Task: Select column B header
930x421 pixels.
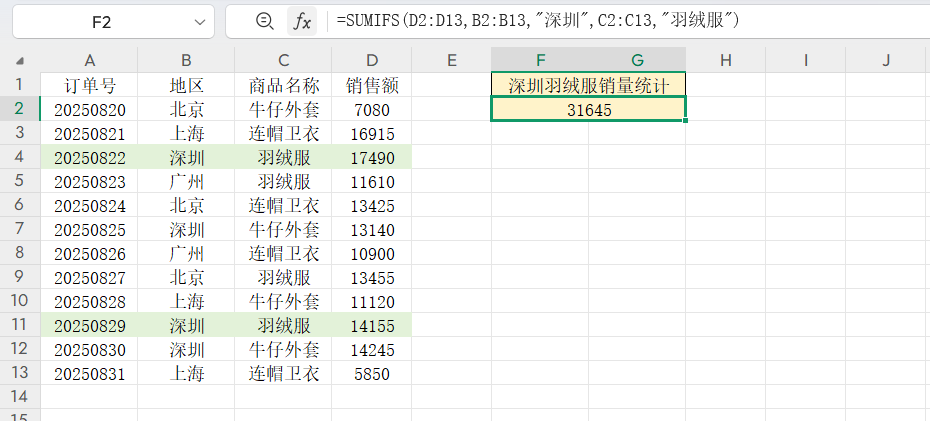Action: [186, 60]
